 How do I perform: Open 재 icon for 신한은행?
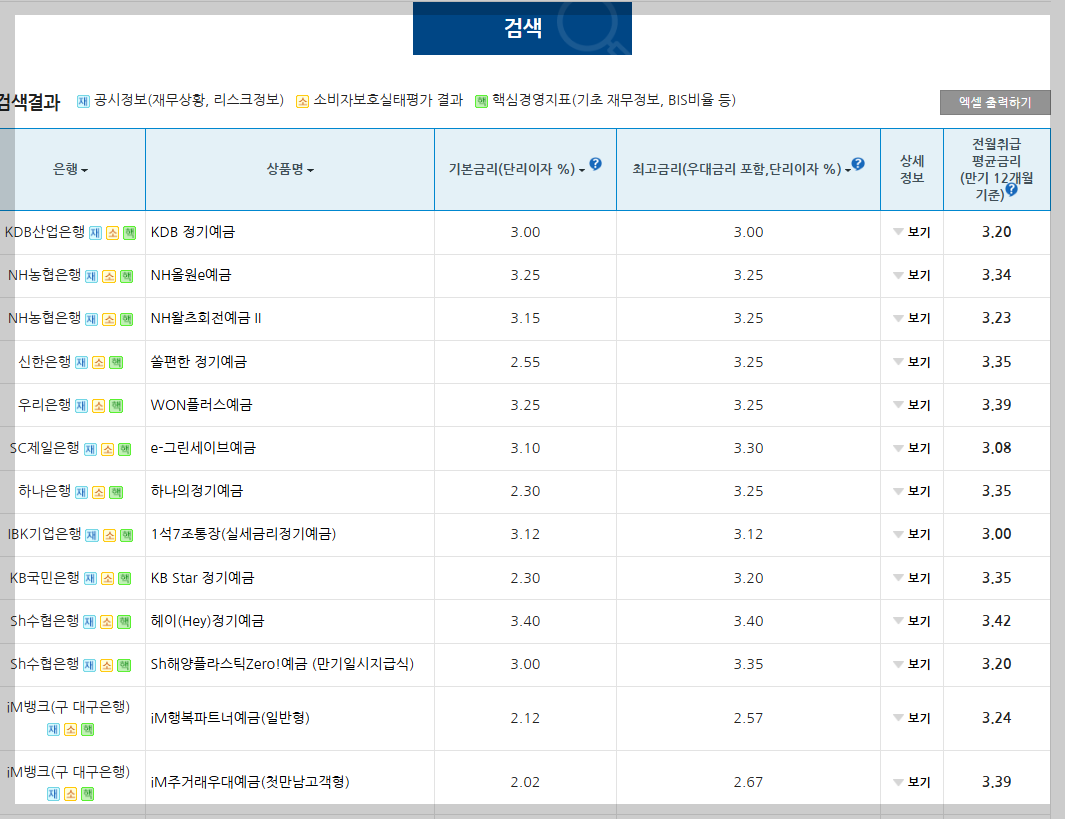(x=82, y=363)
